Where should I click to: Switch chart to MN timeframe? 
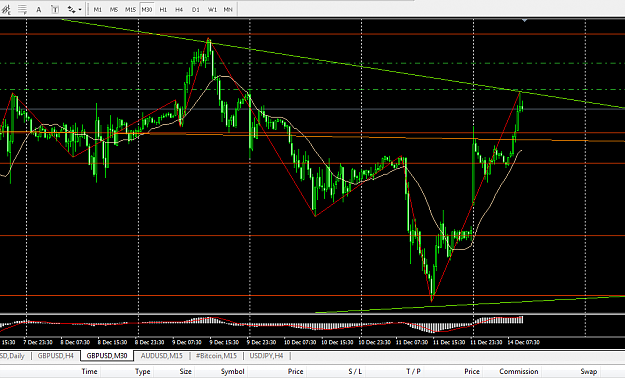pyautogui.click(x=228, y=10)
